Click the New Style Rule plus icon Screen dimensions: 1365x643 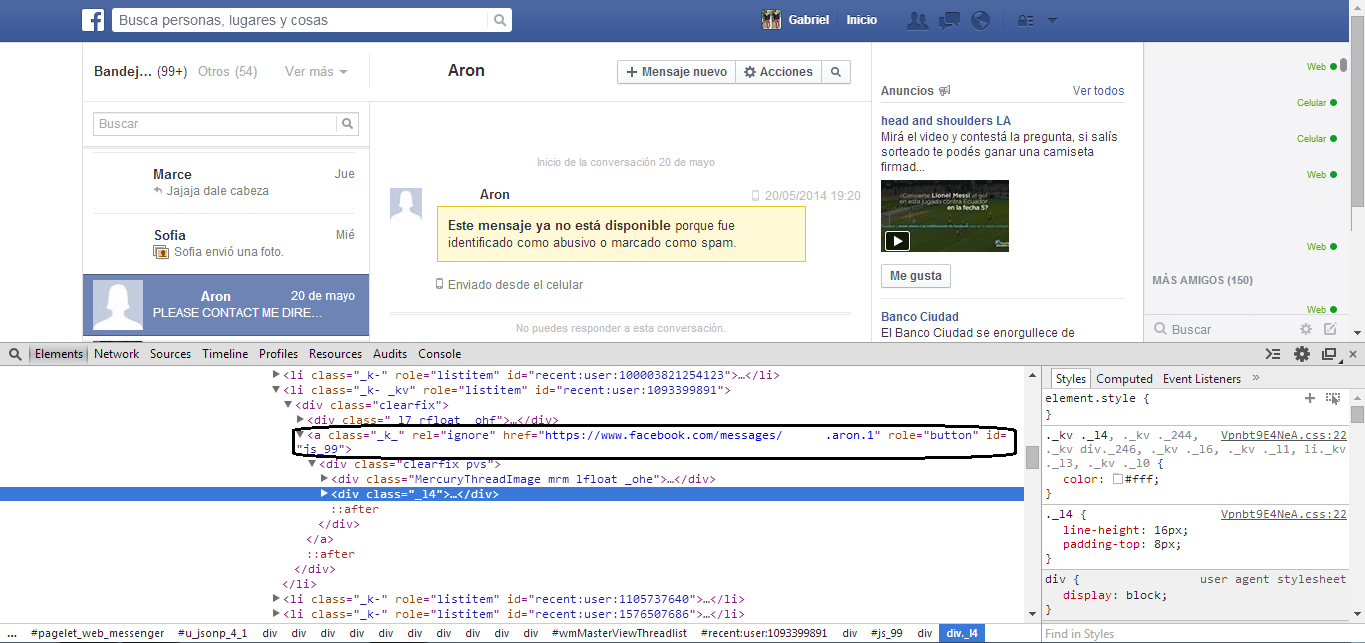tap(1310, 398)
